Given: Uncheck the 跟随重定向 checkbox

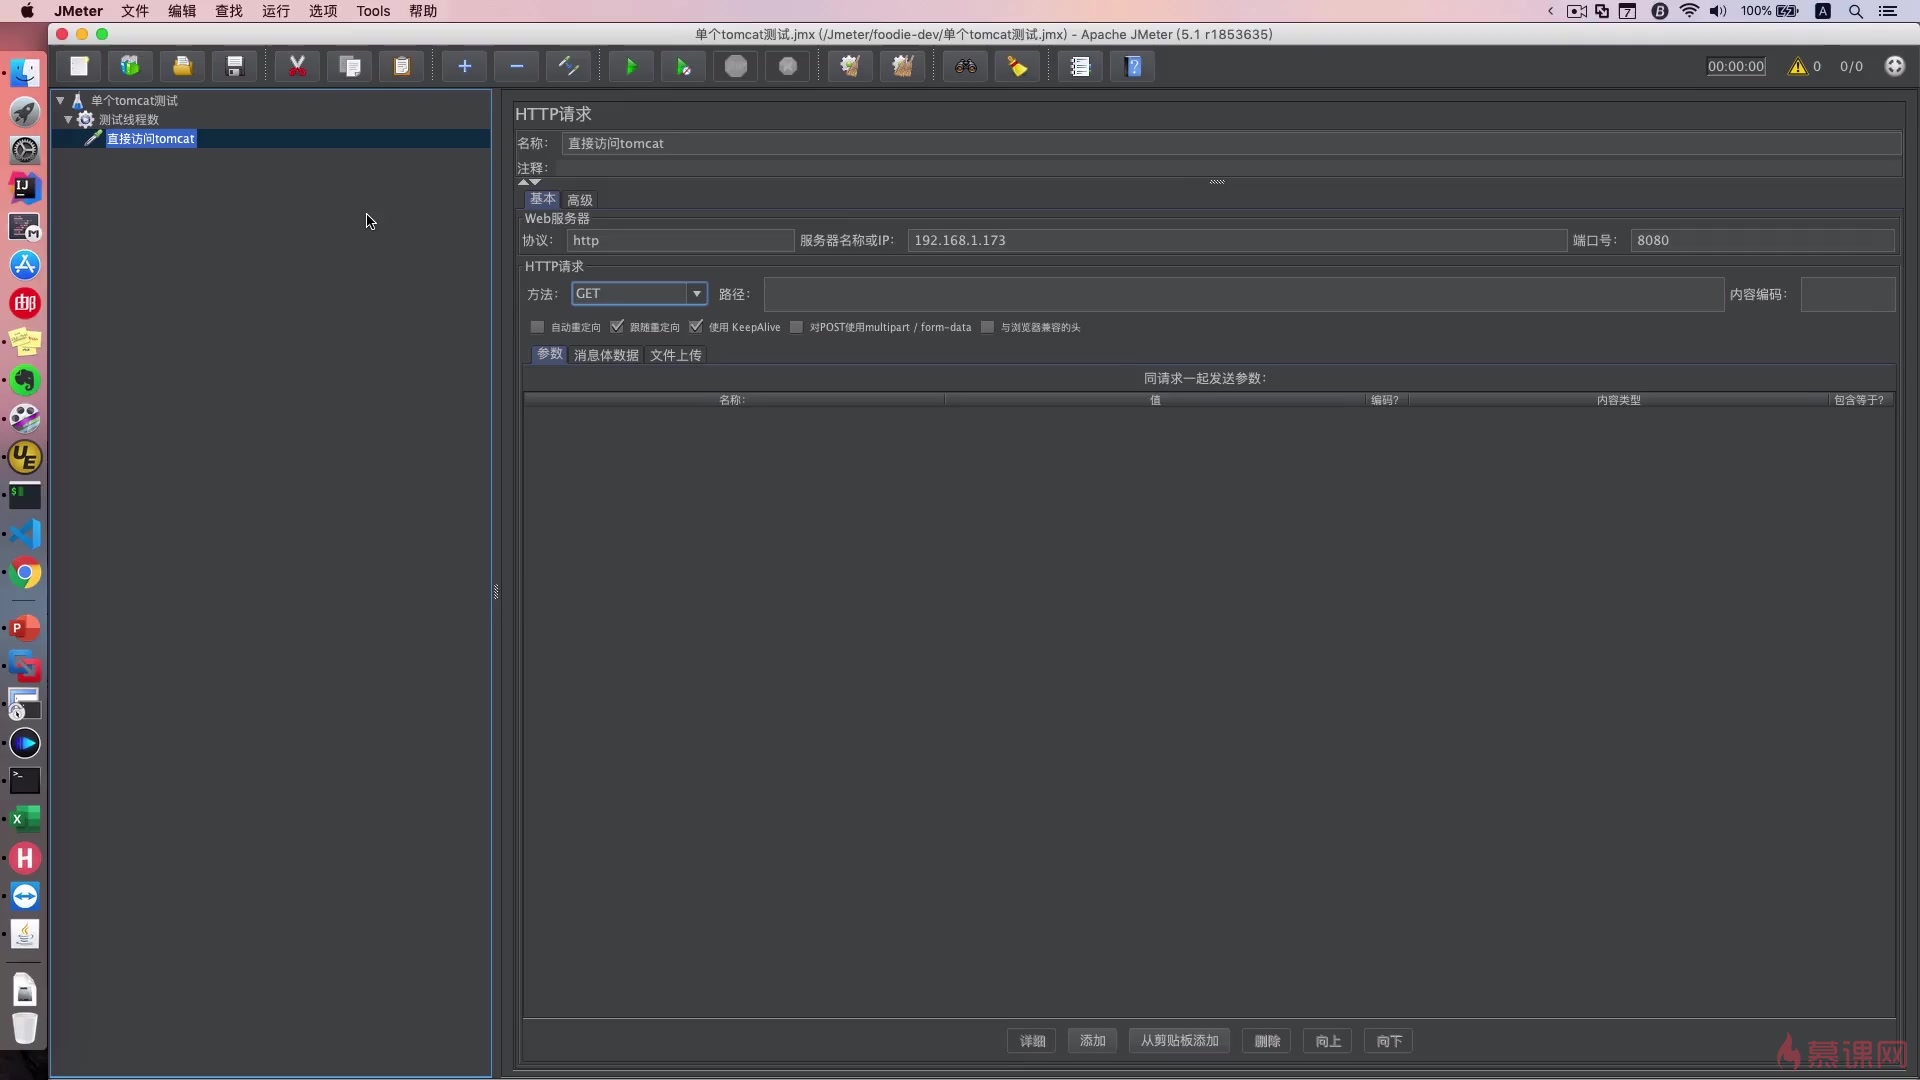Looking at the screenshot, I should [617, 327].
